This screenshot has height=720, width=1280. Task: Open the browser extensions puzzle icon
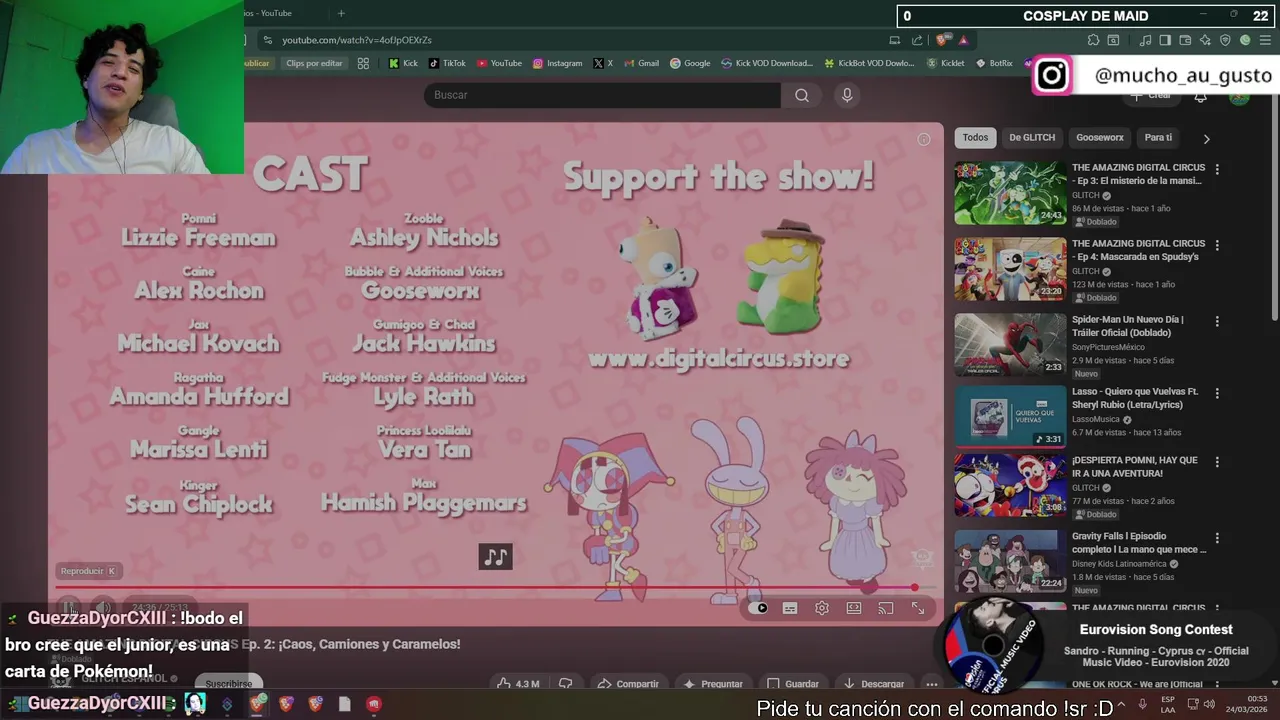click(1093, 40)
